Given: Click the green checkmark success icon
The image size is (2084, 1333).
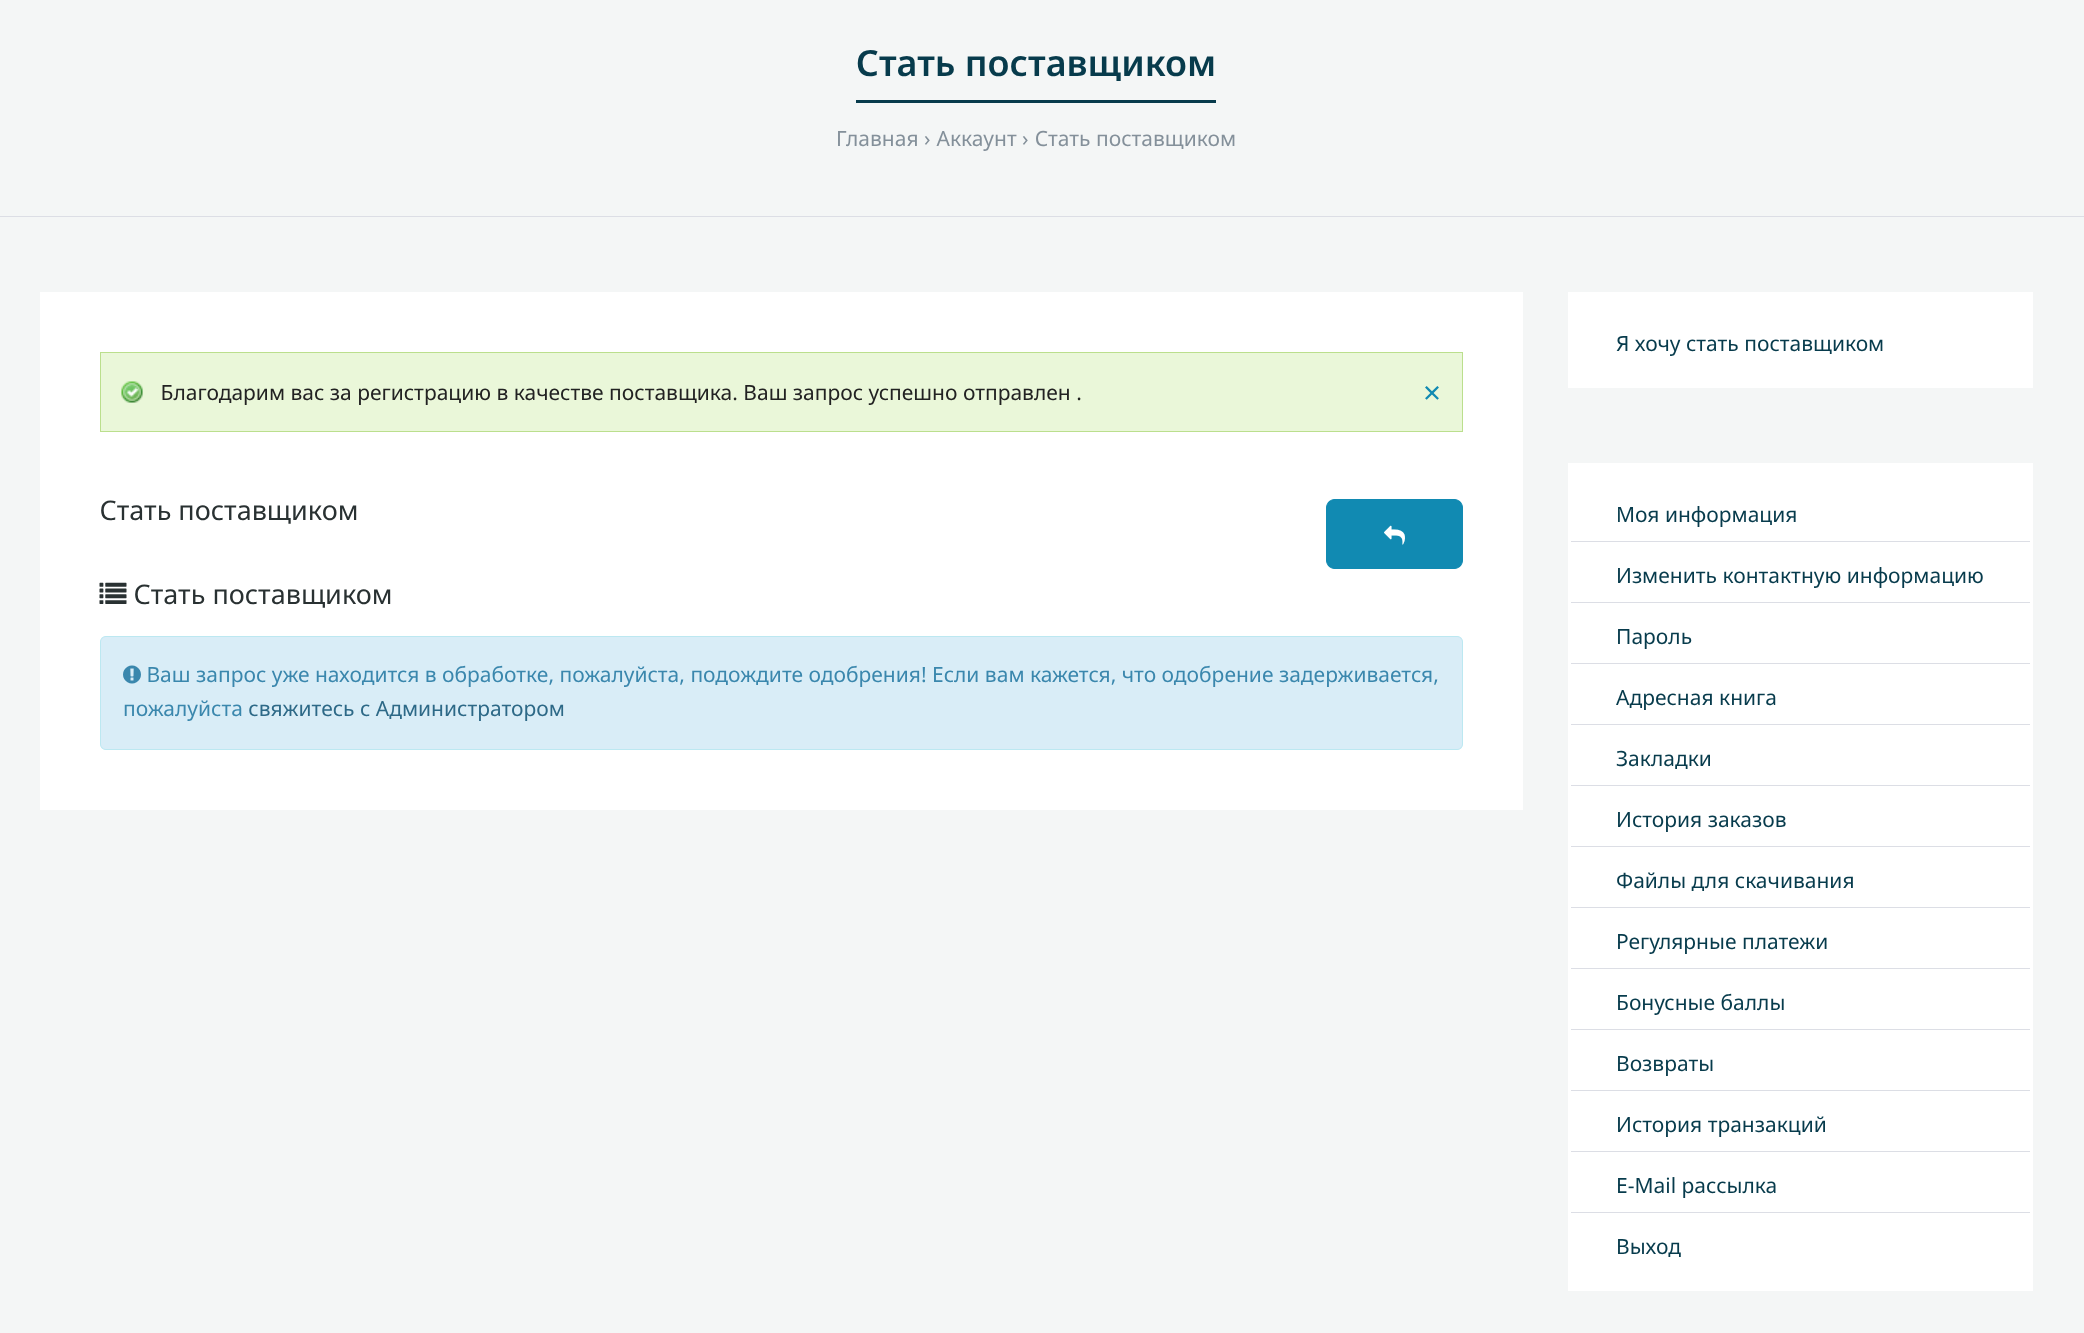Looking at the screenshot, I should click(x=132, y=393).
